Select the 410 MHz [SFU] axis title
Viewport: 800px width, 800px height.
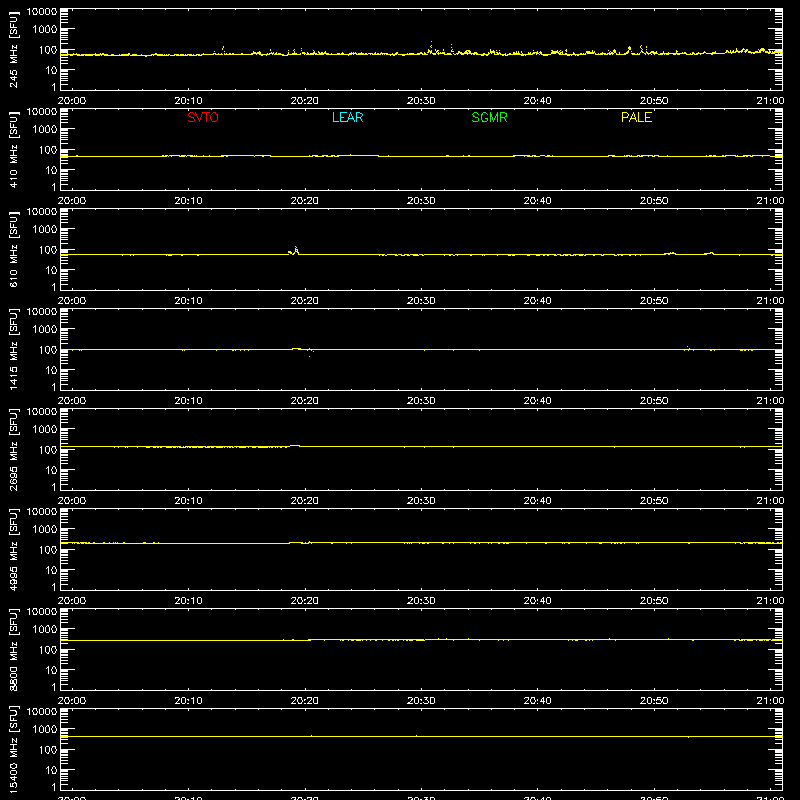[x=13, y=149]
